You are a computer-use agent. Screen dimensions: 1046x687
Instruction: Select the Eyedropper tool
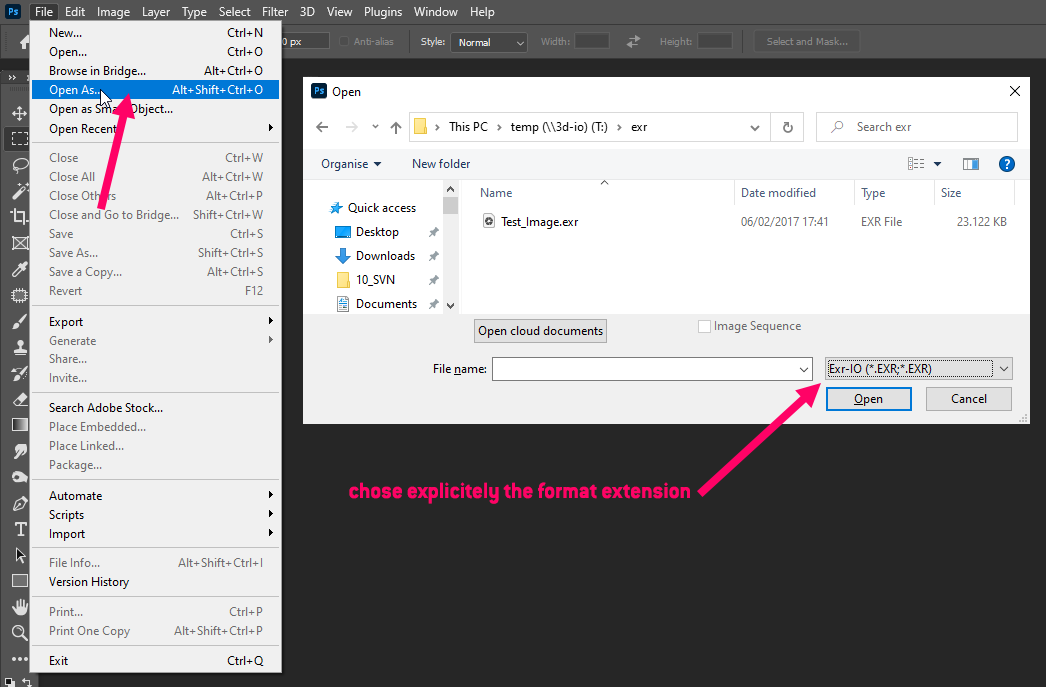[19, 269]
